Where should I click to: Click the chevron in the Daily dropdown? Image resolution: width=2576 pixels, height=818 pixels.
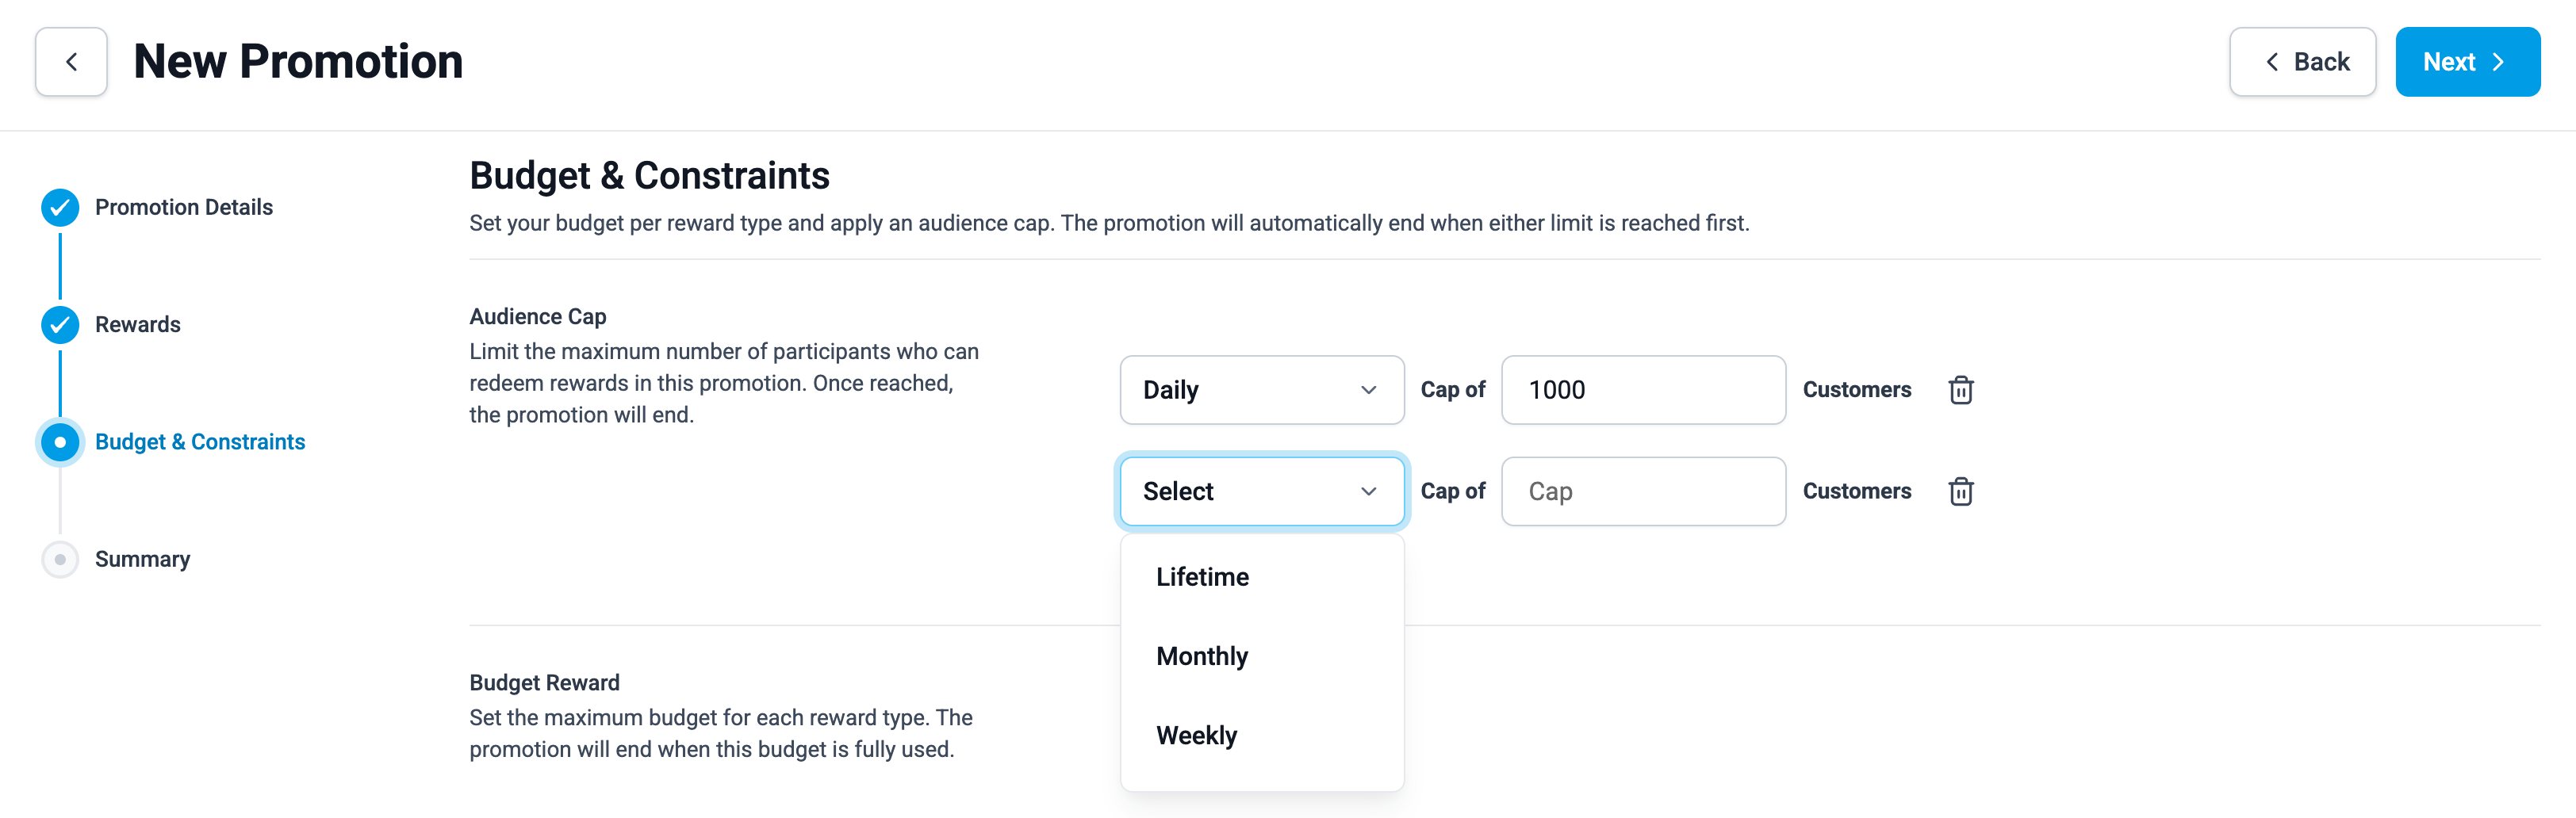pos(1368,390)
